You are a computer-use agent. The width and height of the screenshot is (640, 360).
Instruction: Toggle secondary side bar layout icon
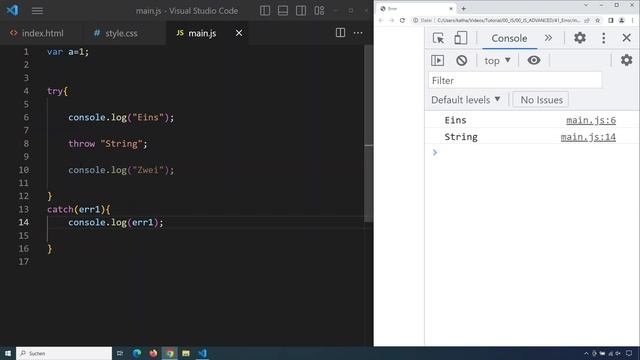click(x=301, y=11)
